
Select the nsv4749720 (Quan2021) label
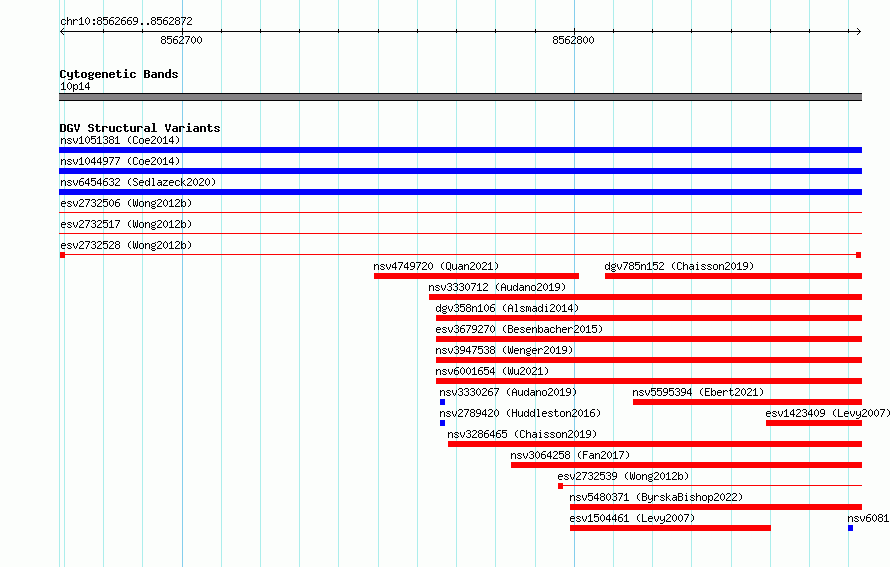click(436, 266)
